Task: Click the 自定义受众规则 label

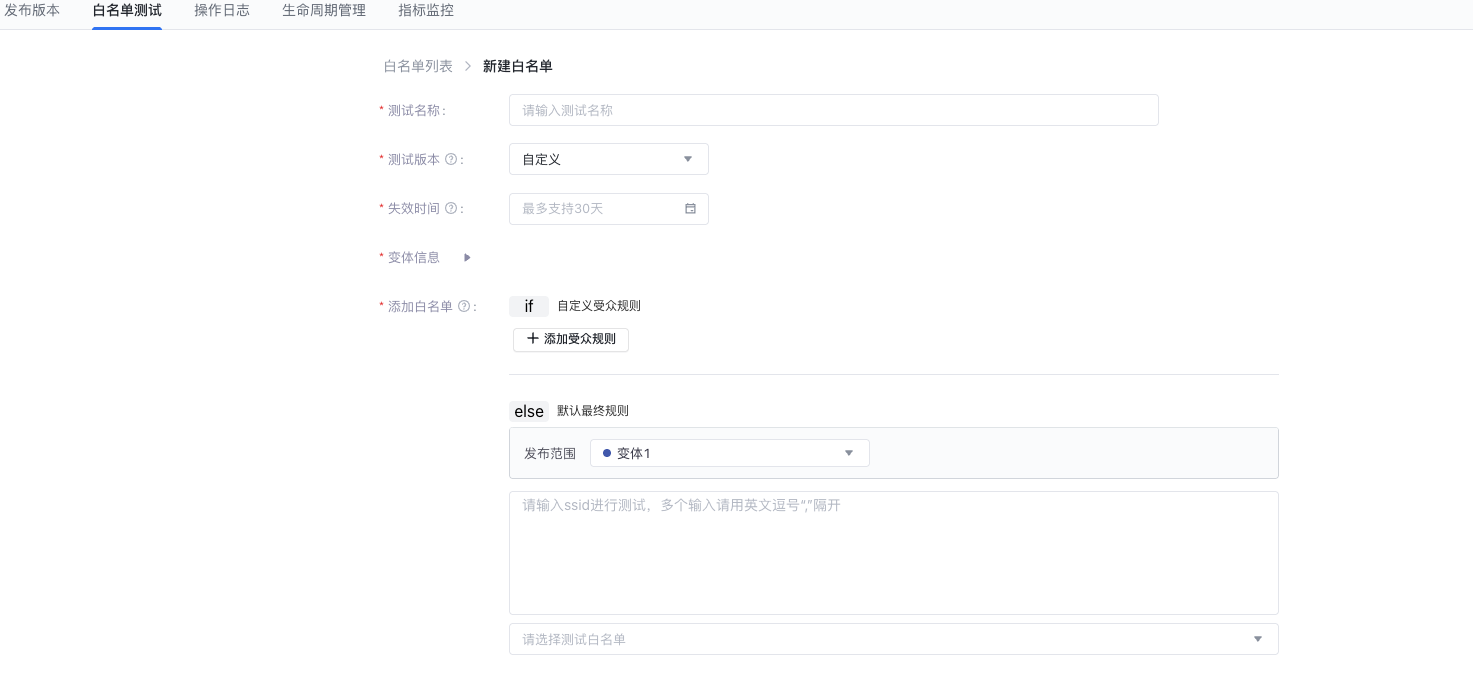Action: tap(599, 306)
